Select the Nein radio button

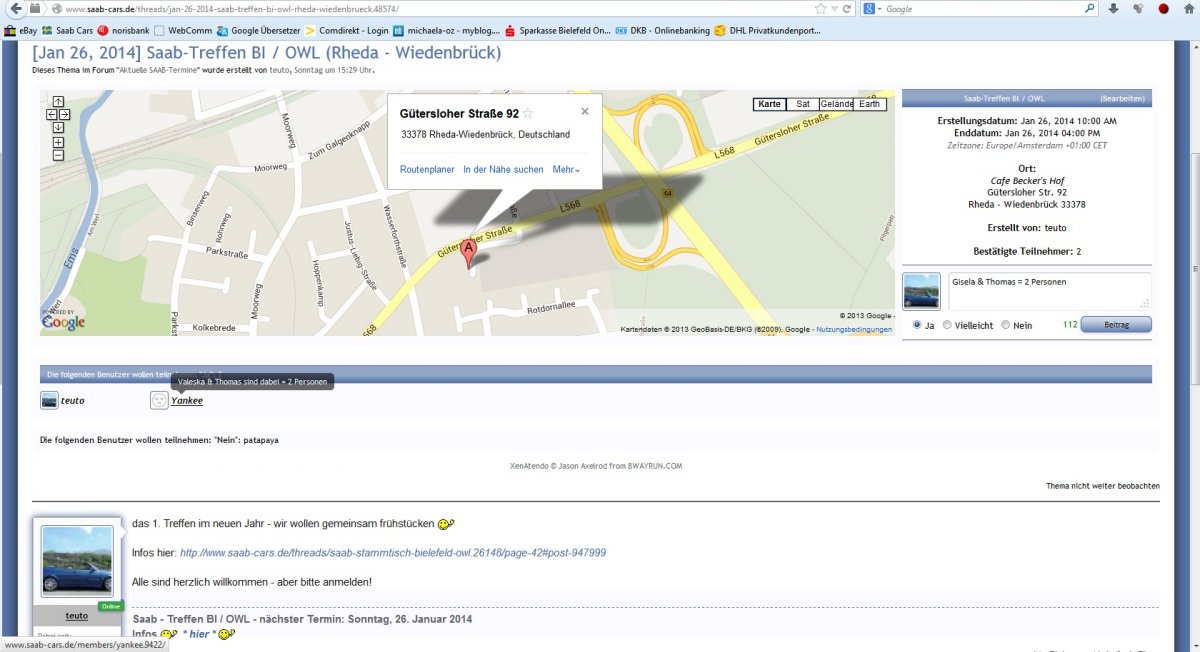click(x=1006, y=325)
